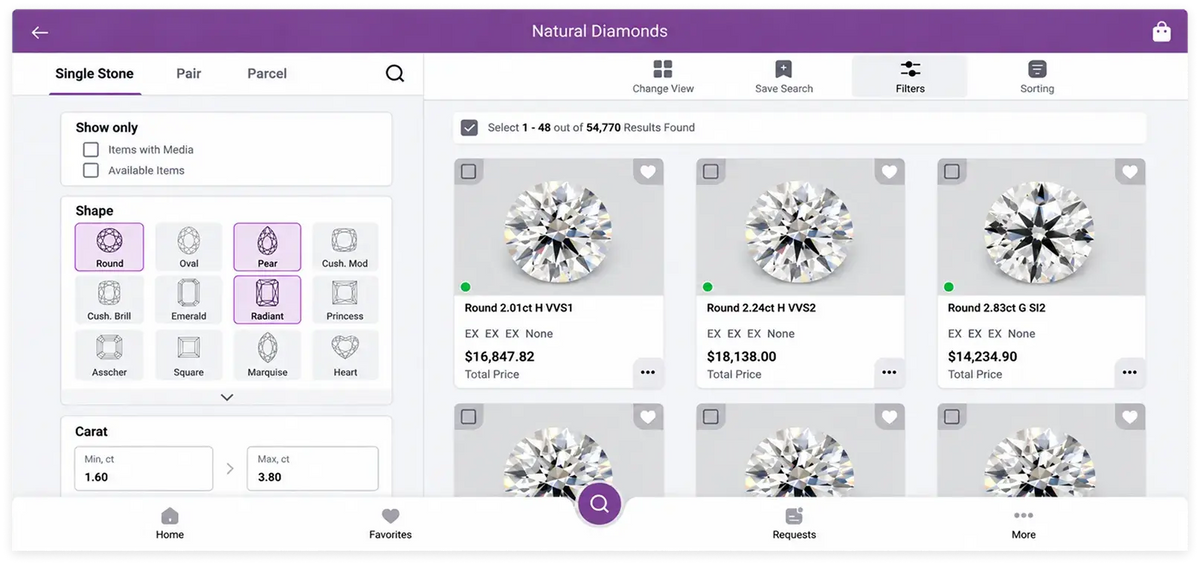Click the Round 2.01ct H VVS1 title

[x=519, y=308]
